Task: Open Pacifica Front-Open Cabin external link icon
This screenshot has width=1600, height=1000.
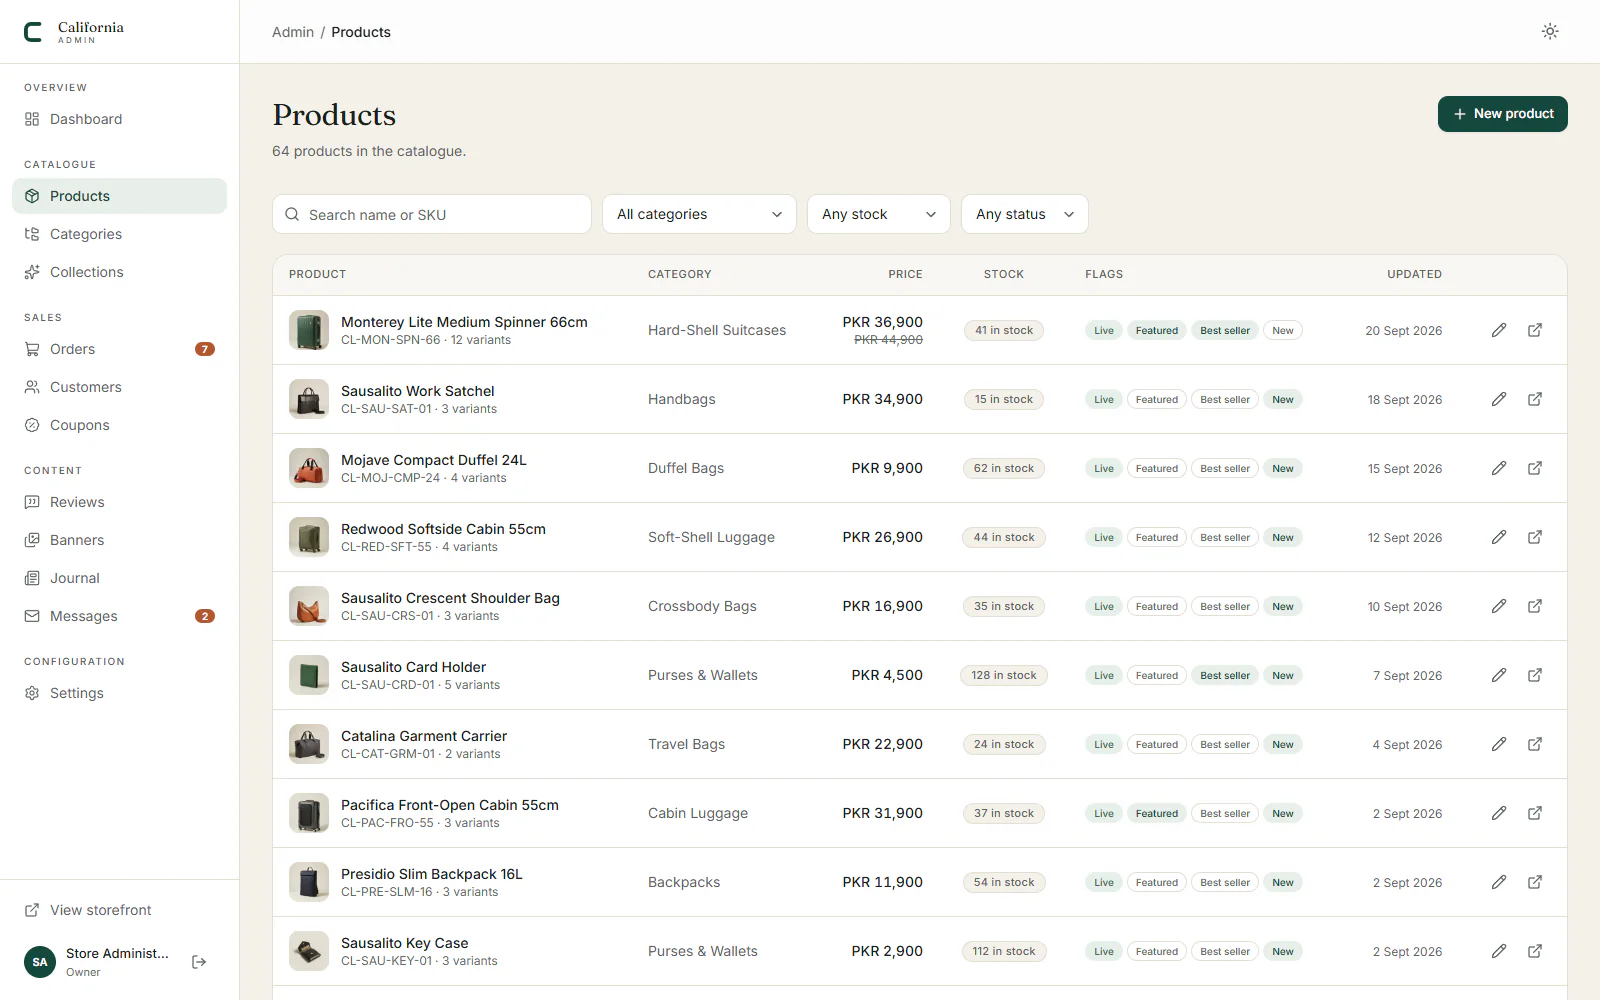Action: tap(1535, 813)
